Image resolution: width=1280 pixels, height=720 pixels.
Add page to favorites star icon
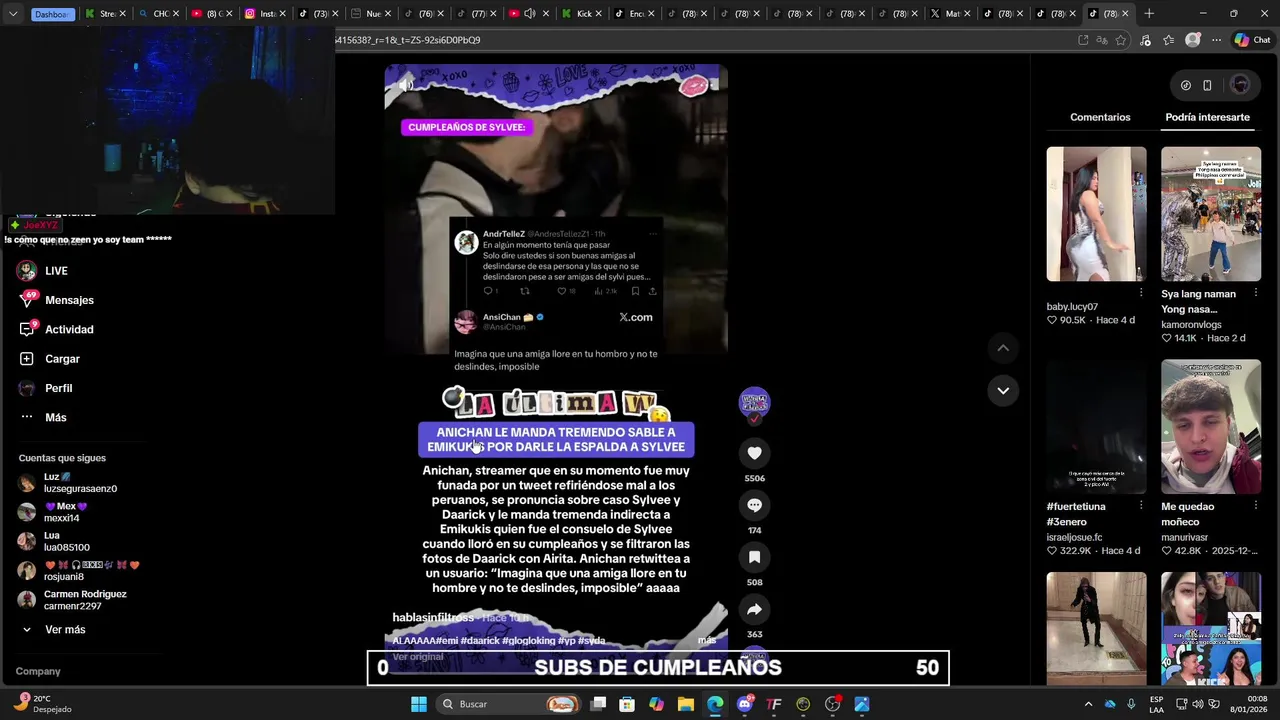click(1121, 40)
